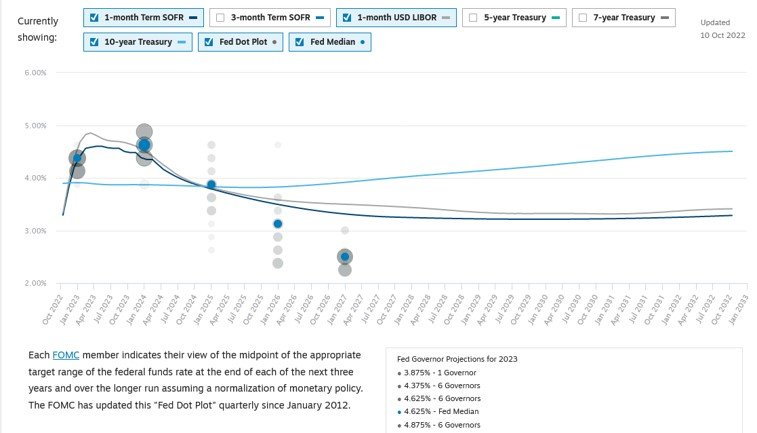Click the 1-month Term SOFR legend line icon
This screenshot has height=433, width=757.
click(195, 18)
